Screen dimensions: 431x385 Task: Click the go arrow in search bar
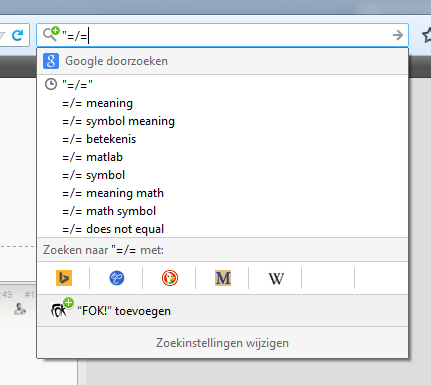[398, 35]
